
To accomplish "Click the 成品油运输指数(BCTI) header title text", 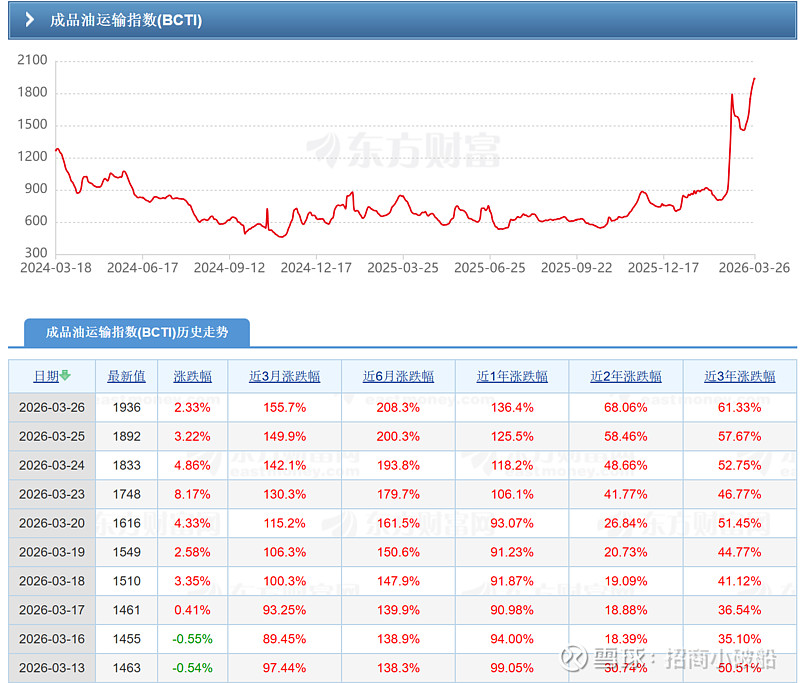I will pos(126,20).
